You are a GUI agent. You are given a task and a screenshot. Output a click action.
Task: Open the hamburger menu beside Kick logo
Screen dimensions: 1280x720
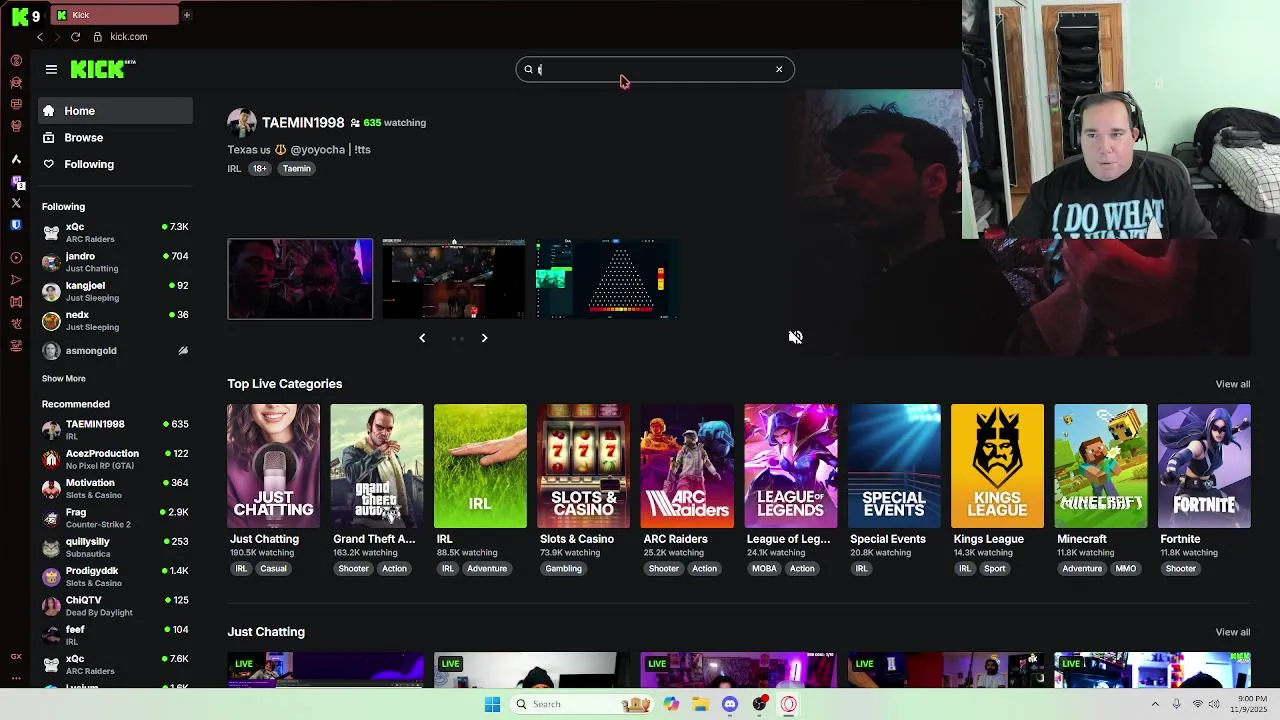[x=51, y=69]
